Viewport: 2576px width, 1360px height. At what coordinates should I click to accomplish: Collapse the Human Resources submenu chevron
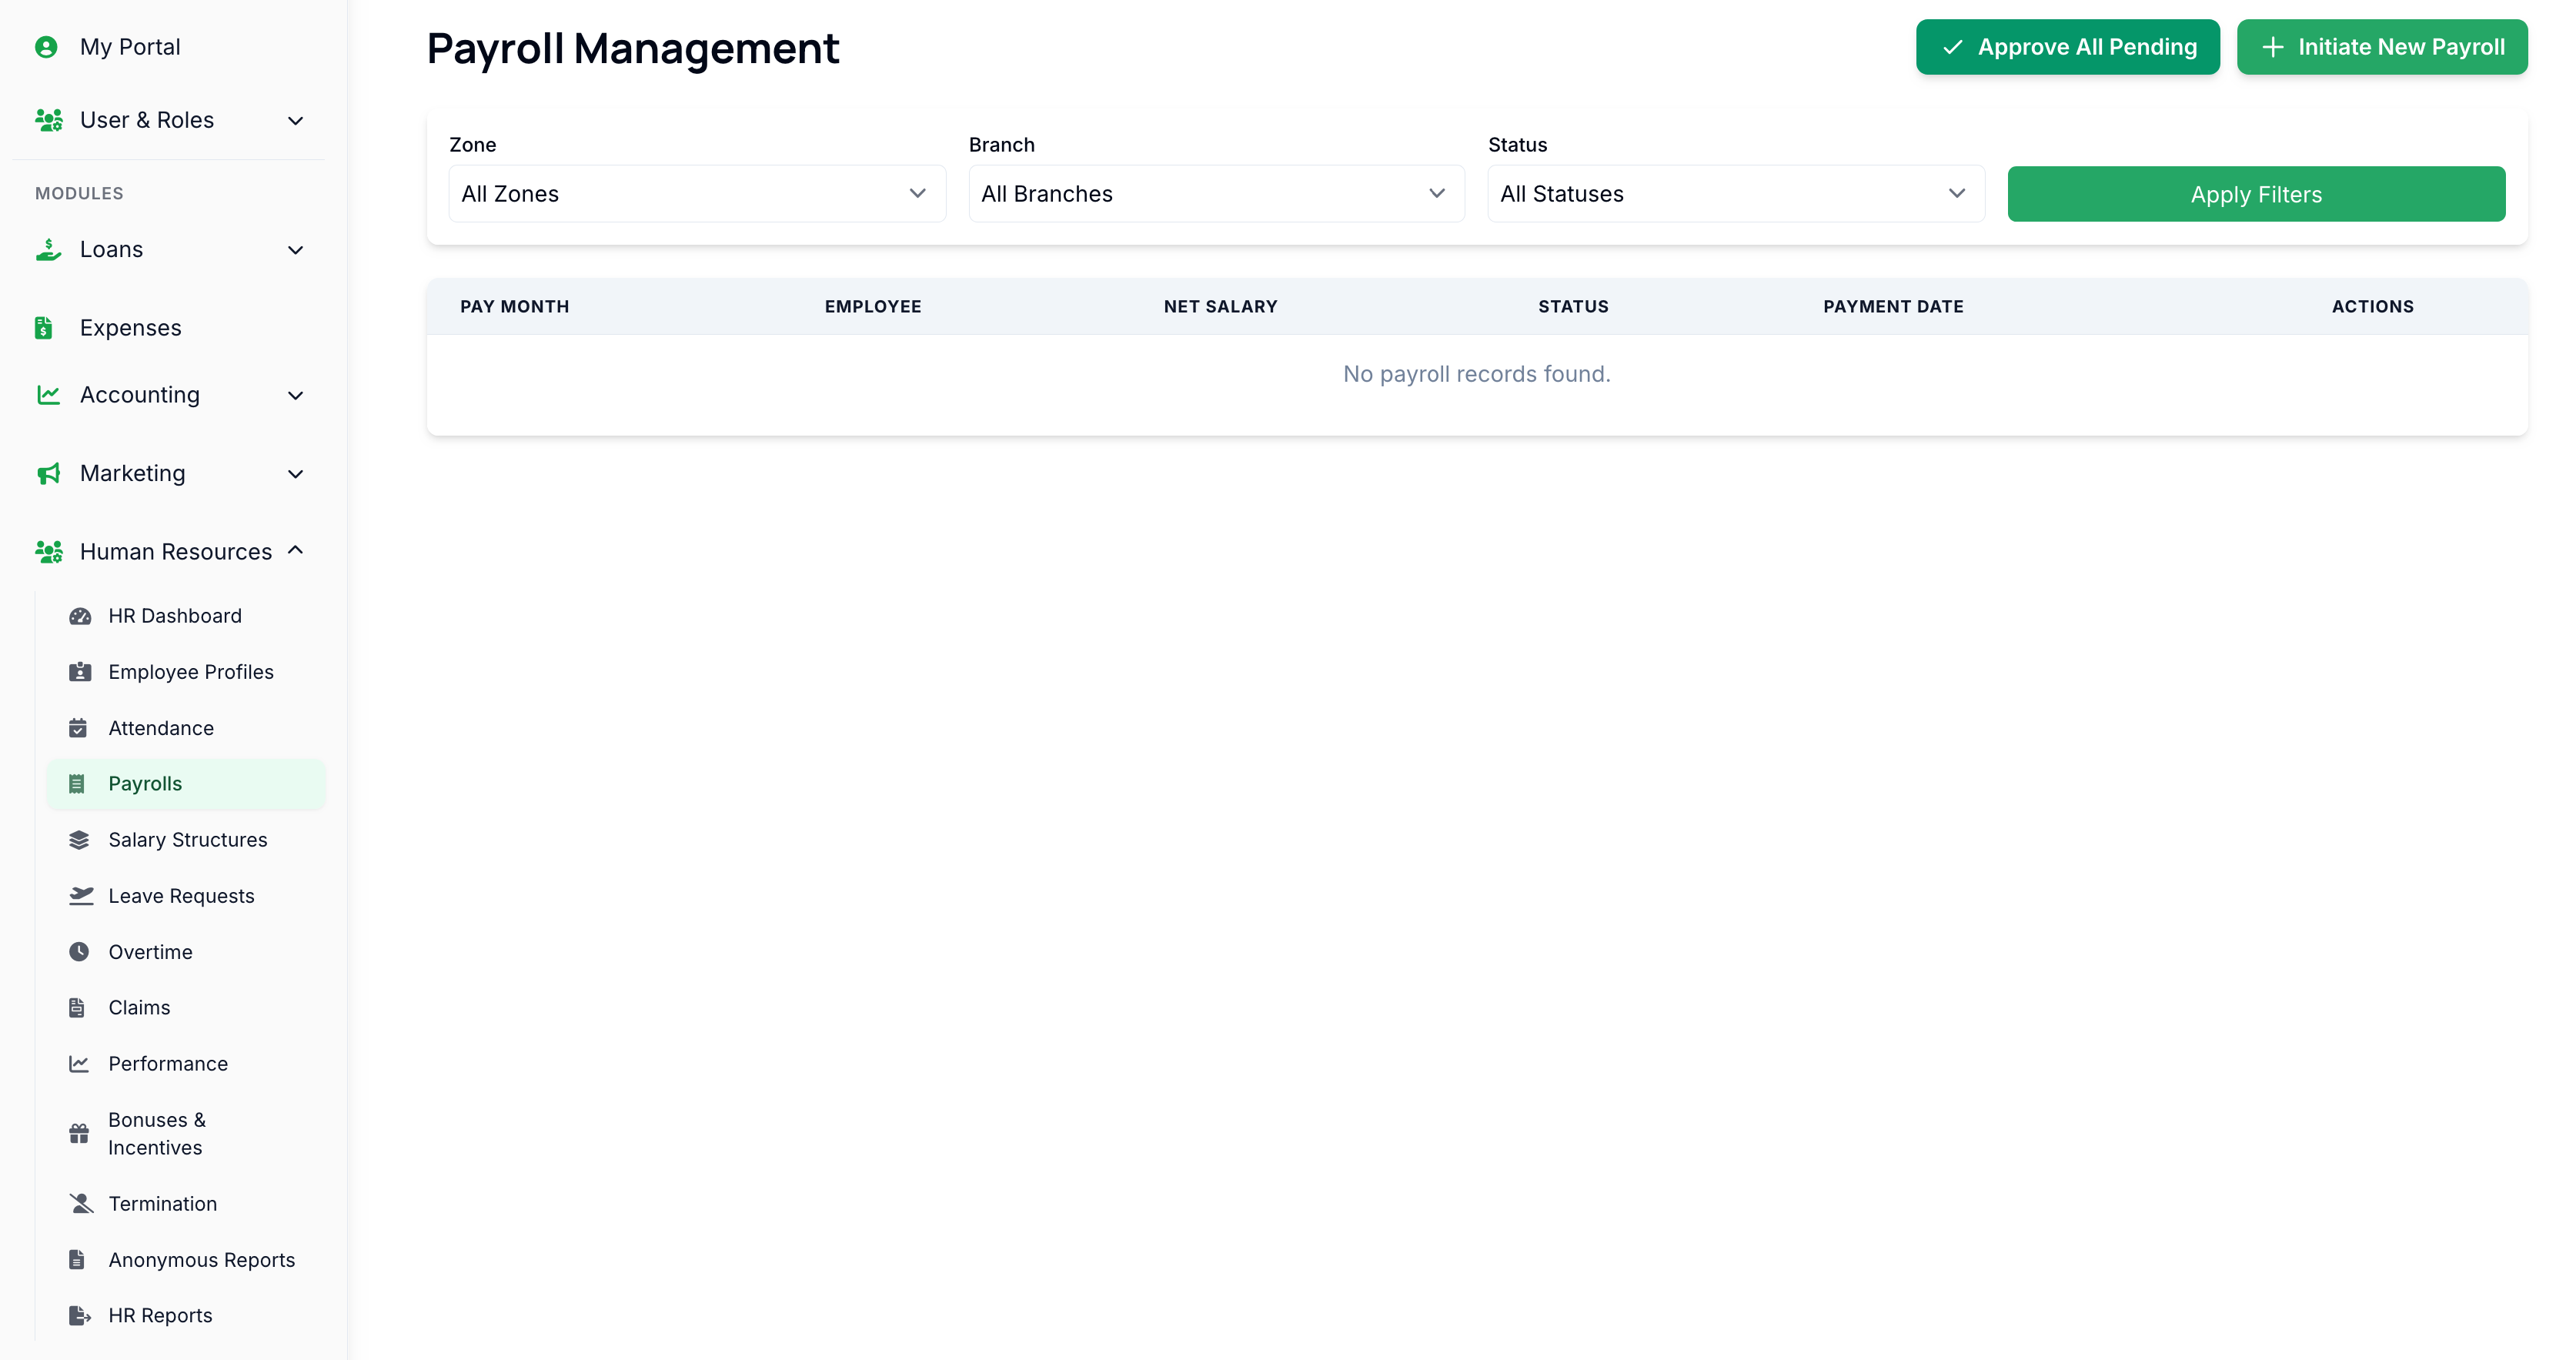pyautogui.click(x=295, y=550)
